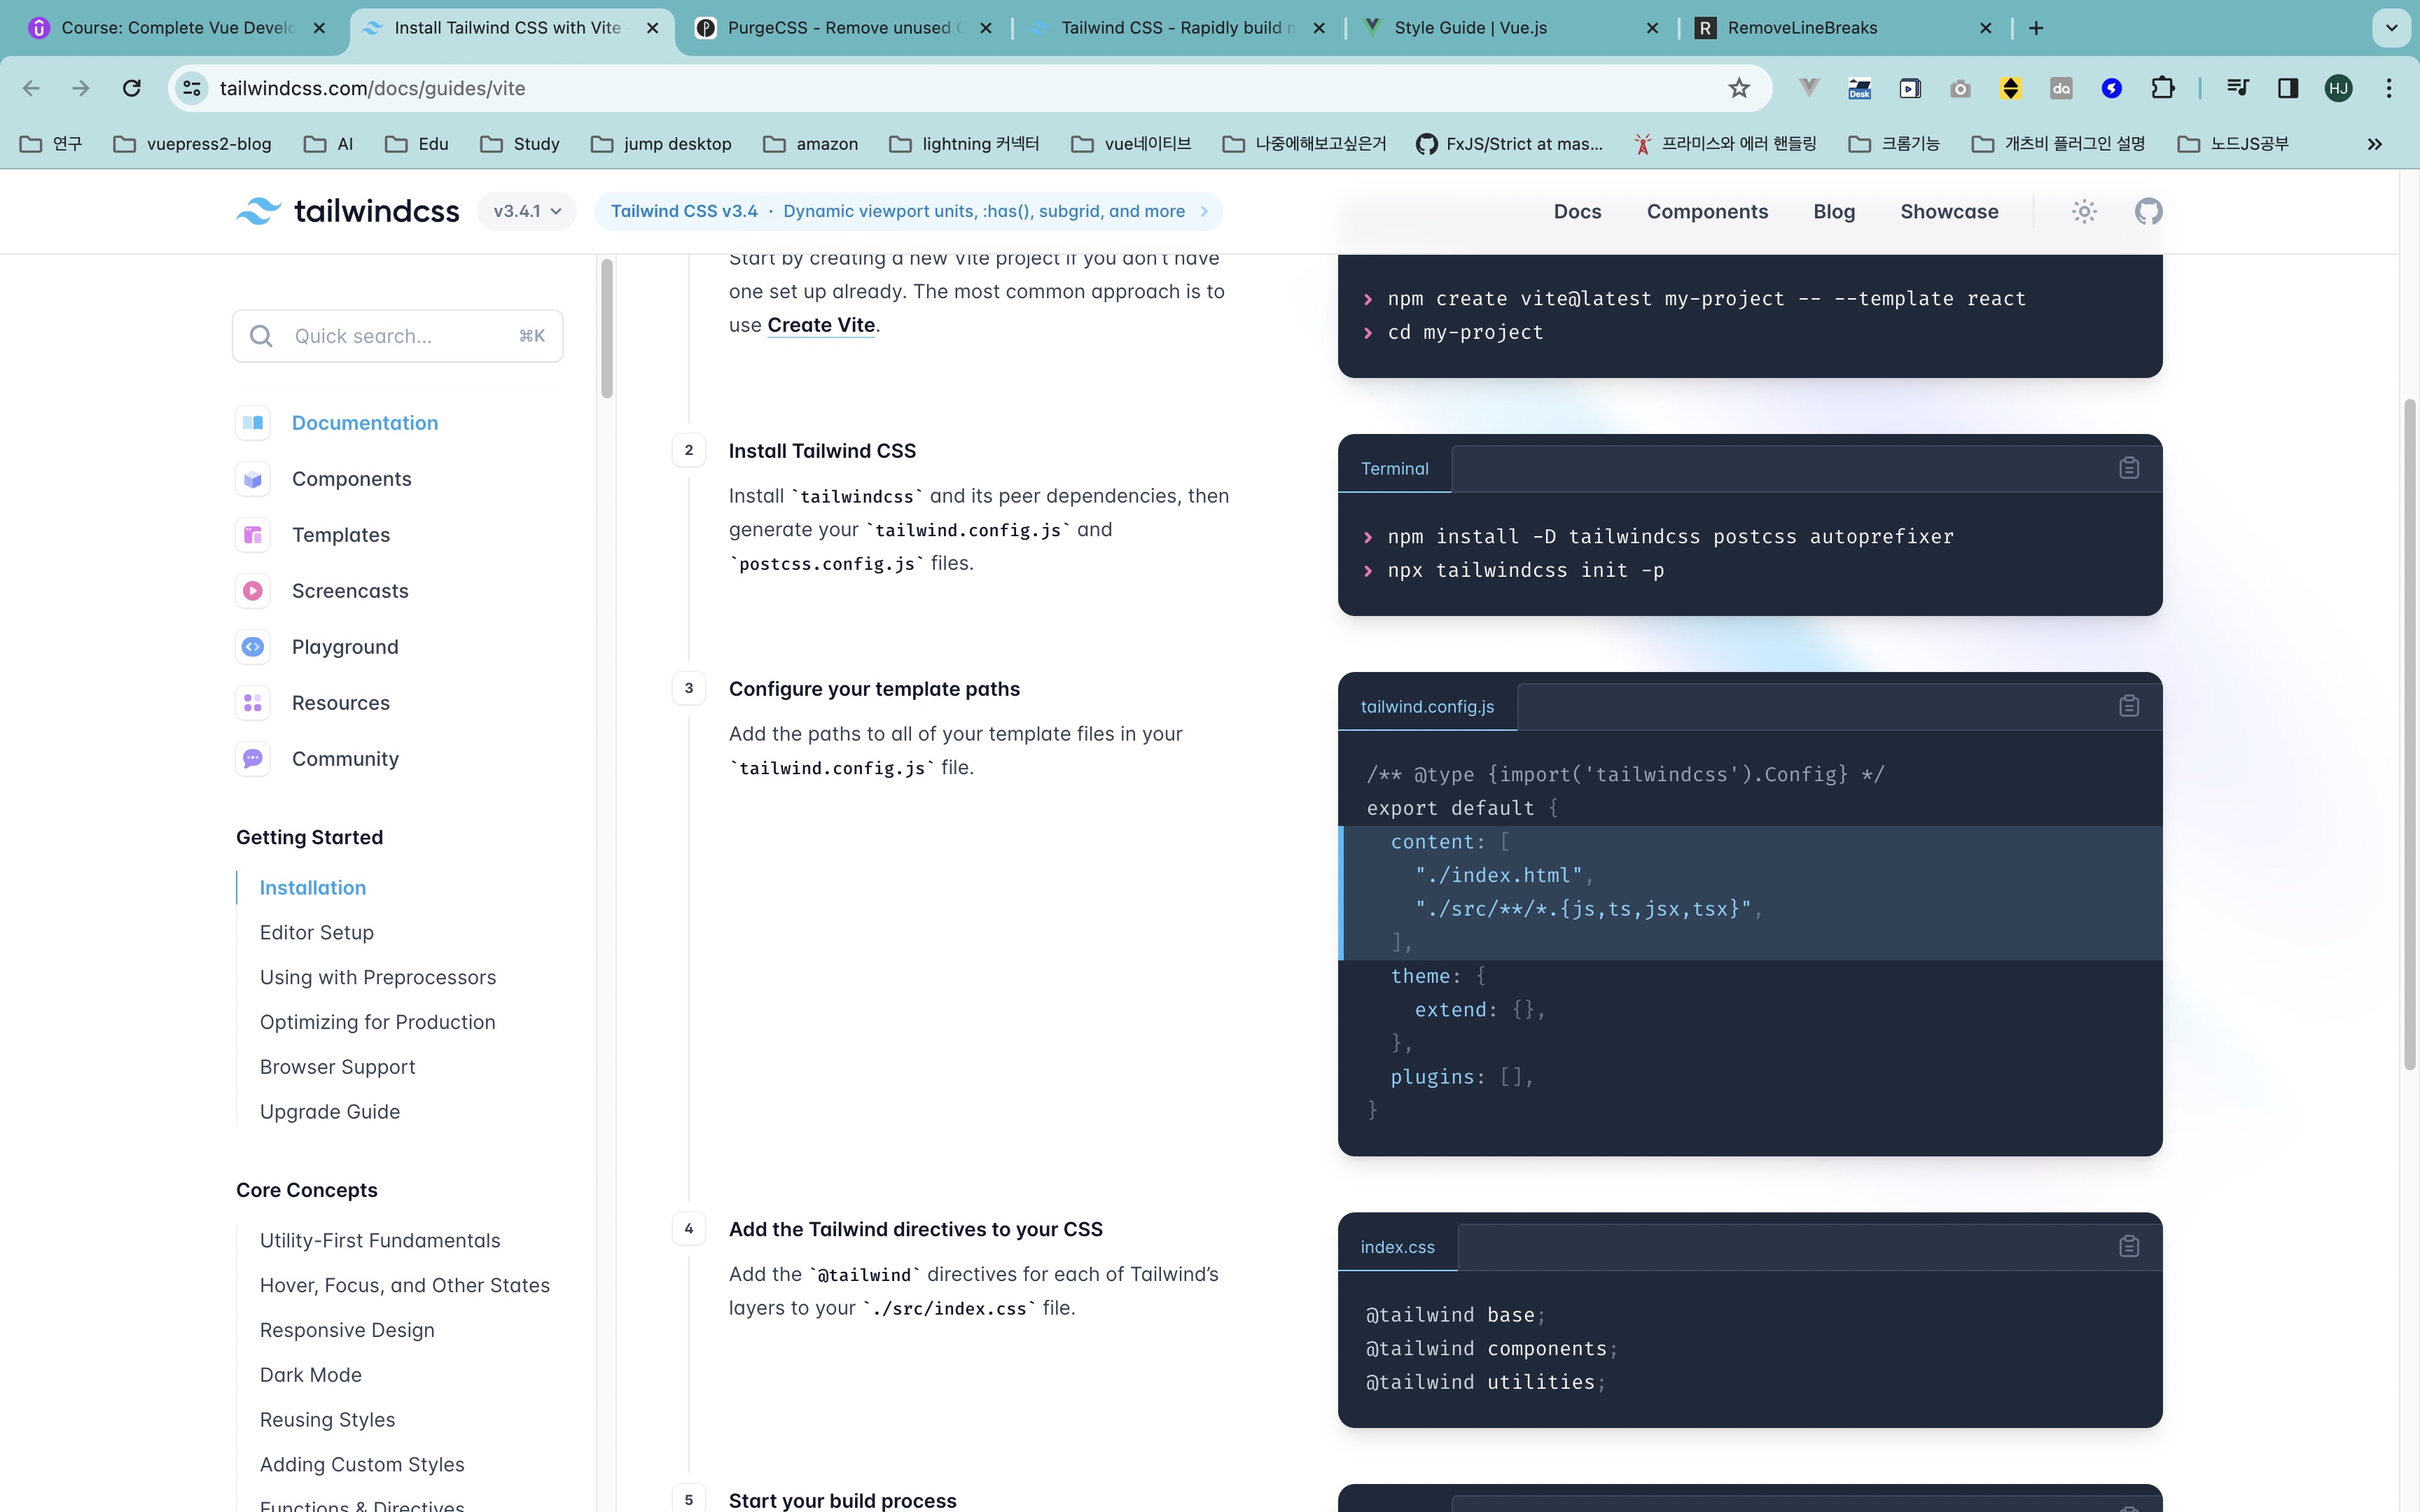
Task: Show hidden bookmarks with the double chevron
Action: point(2375,144)
